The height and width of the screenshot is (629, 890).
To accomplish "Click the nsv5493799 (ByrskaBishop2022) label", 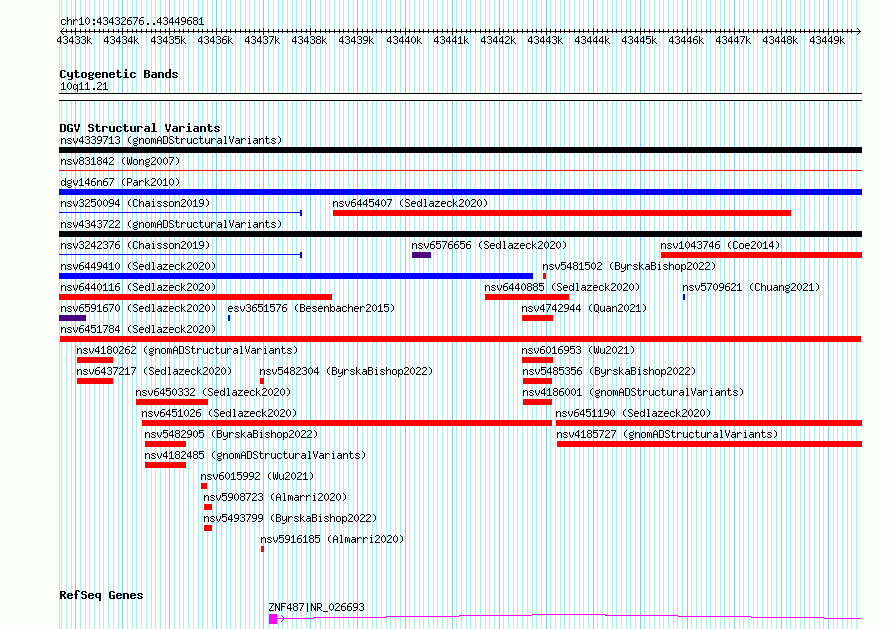I will tap(289, 518).
